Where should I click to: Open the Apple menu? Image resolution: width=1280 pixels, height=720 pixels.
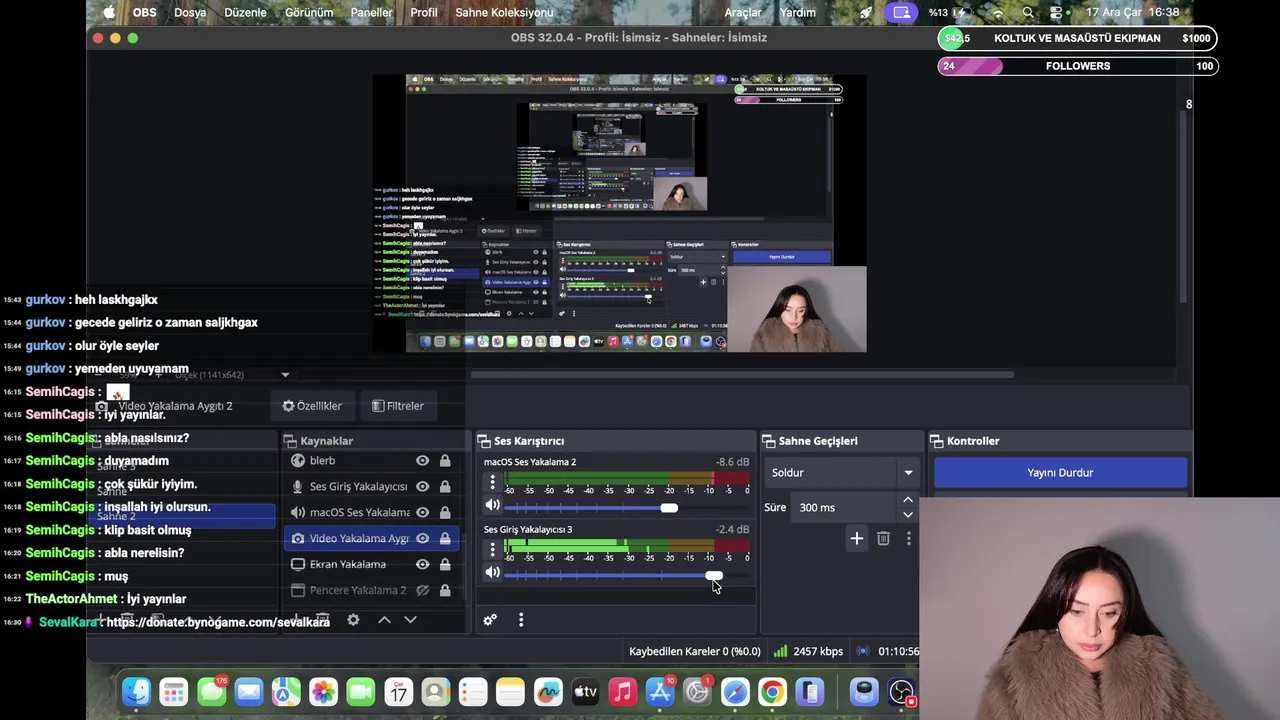[x=109, y=12]
